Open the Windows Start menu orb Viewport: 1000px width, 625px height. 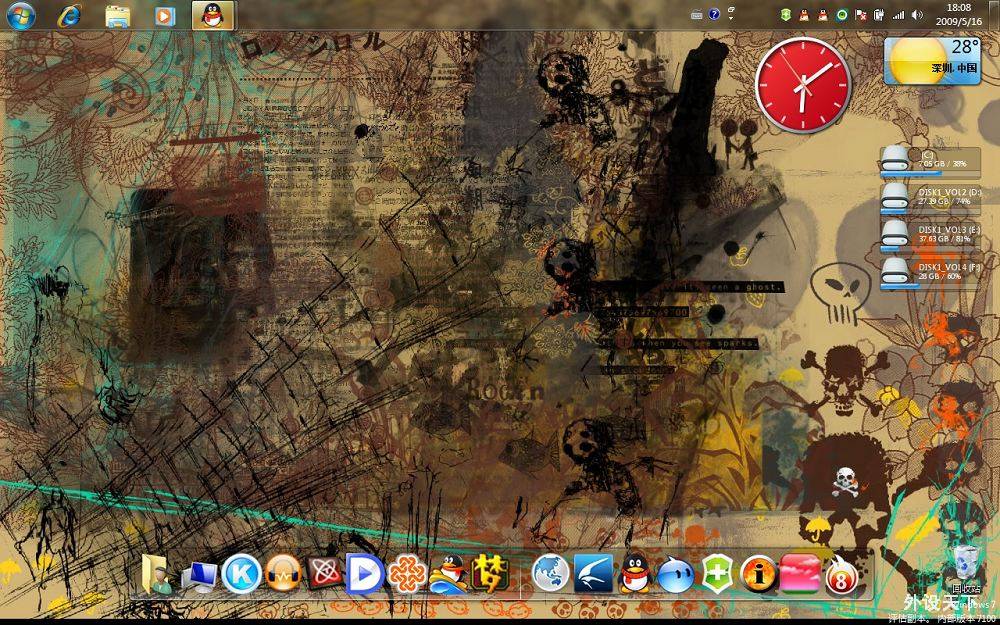20,15
